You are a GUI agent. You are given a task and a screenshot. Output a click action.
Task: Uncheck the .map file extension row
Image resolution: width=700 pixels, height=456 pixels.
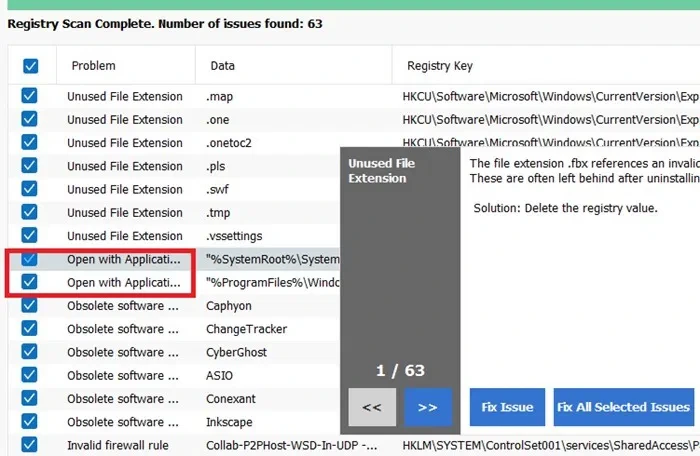point(29,96)
